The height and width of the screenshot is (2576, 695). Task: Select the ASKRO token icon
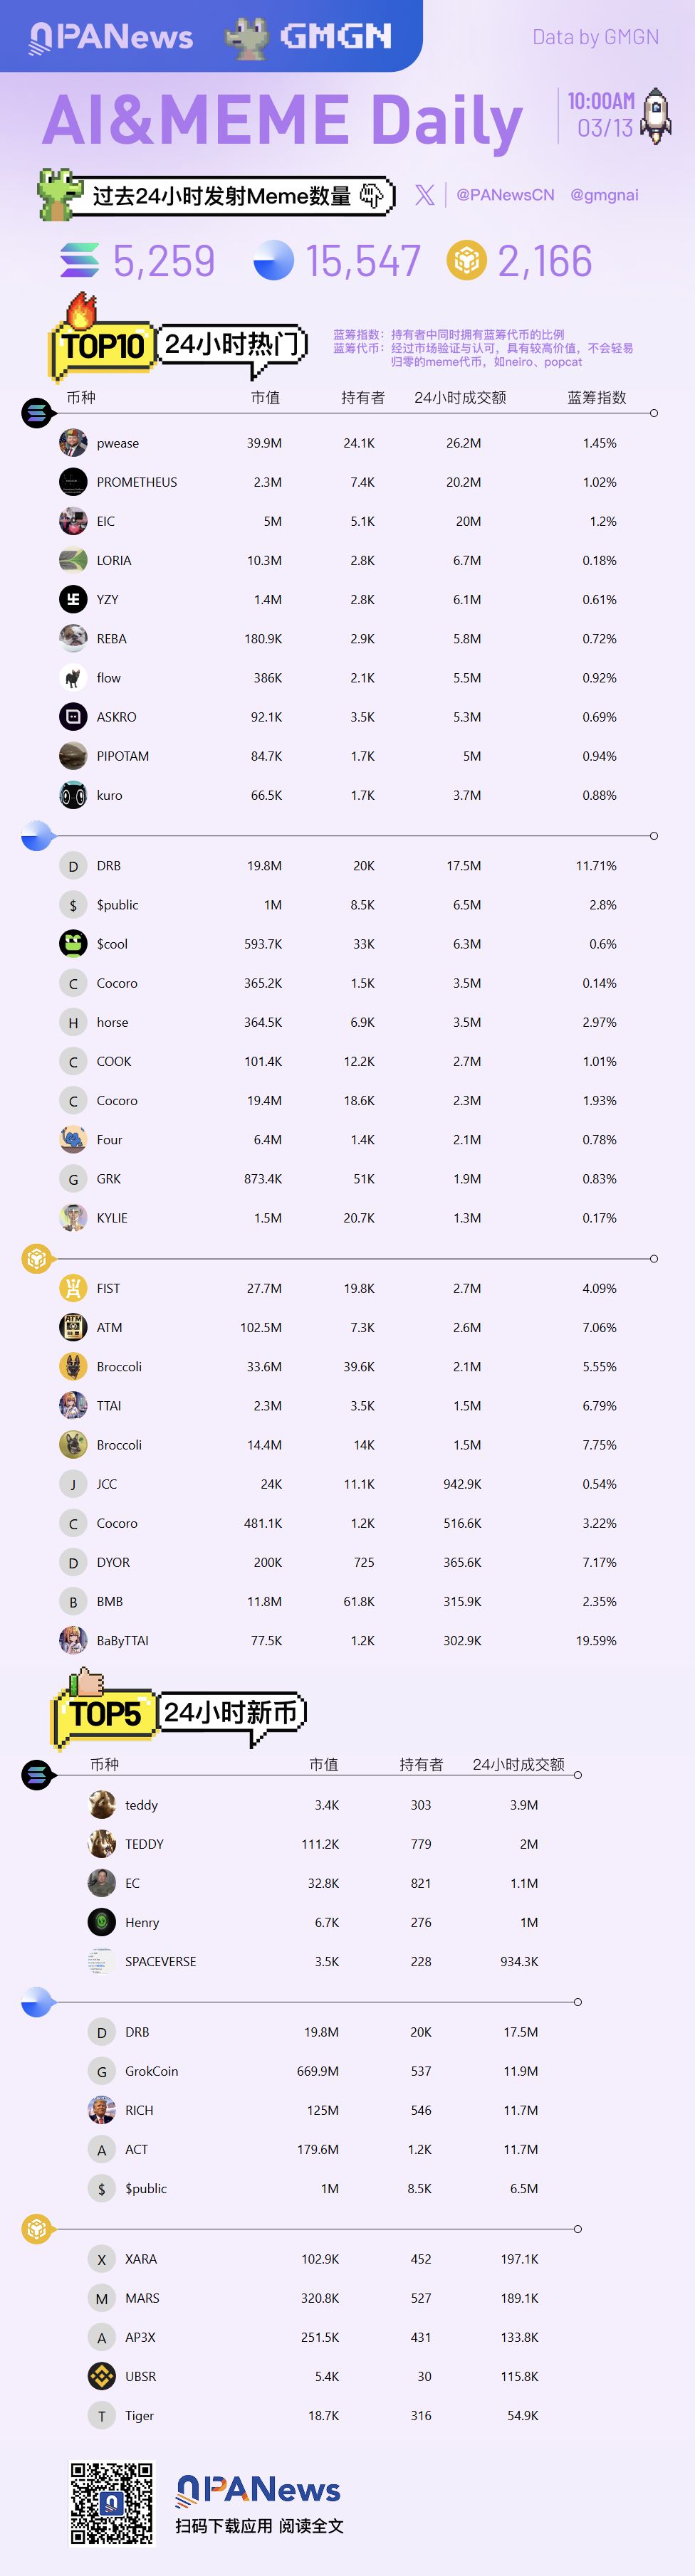tap(73, 717)
